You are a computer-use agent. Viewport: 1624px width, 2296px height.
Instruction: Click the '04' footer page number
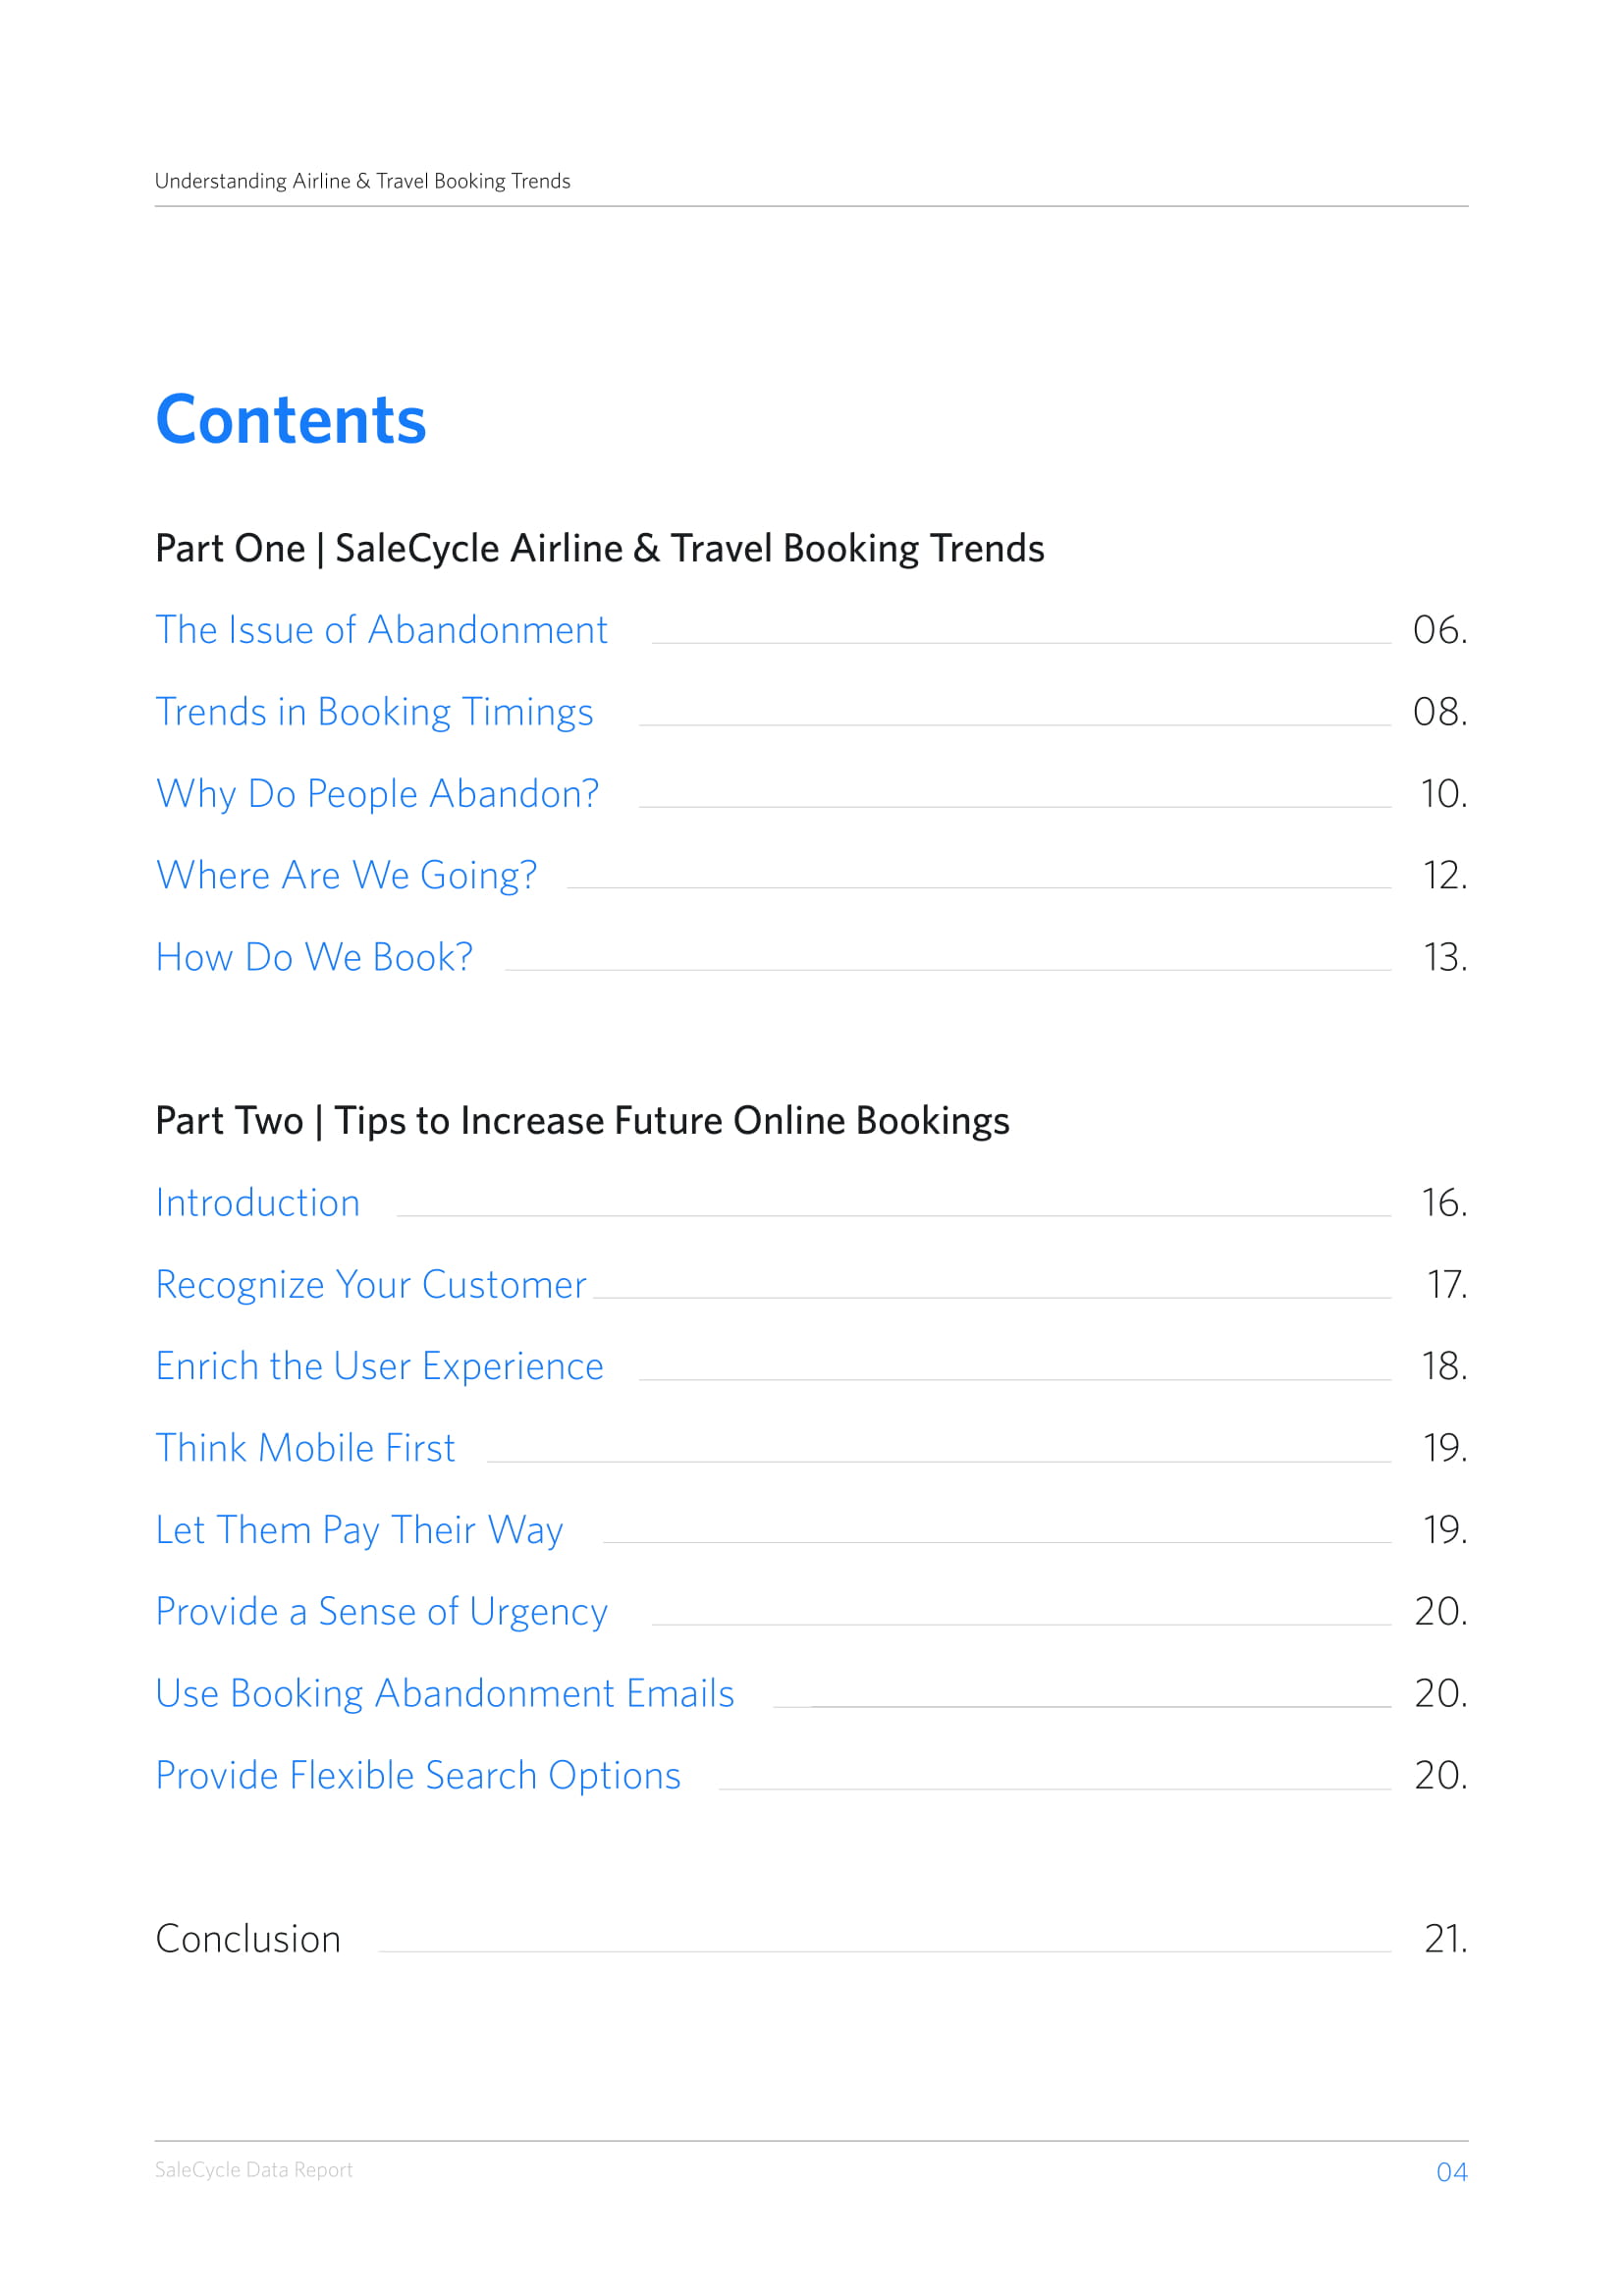(x=1451, y=2172)
